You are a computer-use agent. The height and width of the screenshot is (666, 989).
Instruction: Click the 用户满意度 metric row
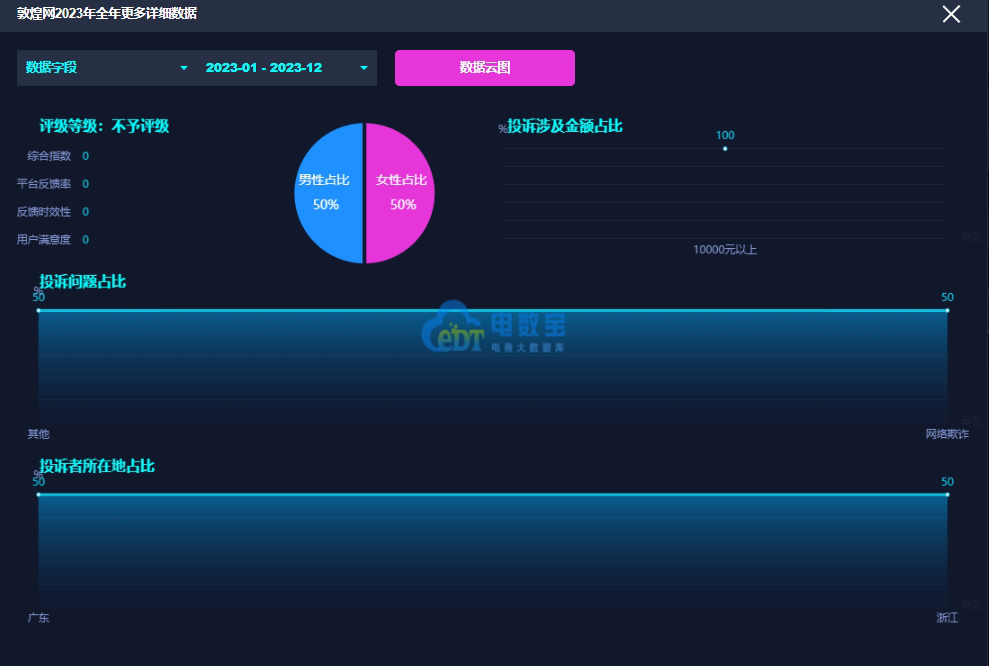point(50,240)
